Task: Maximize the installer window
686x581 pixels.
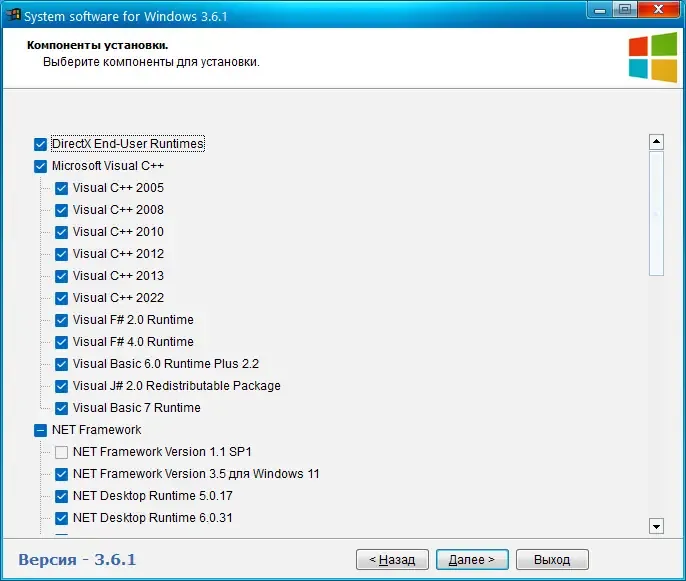Action: coord(626,10)
